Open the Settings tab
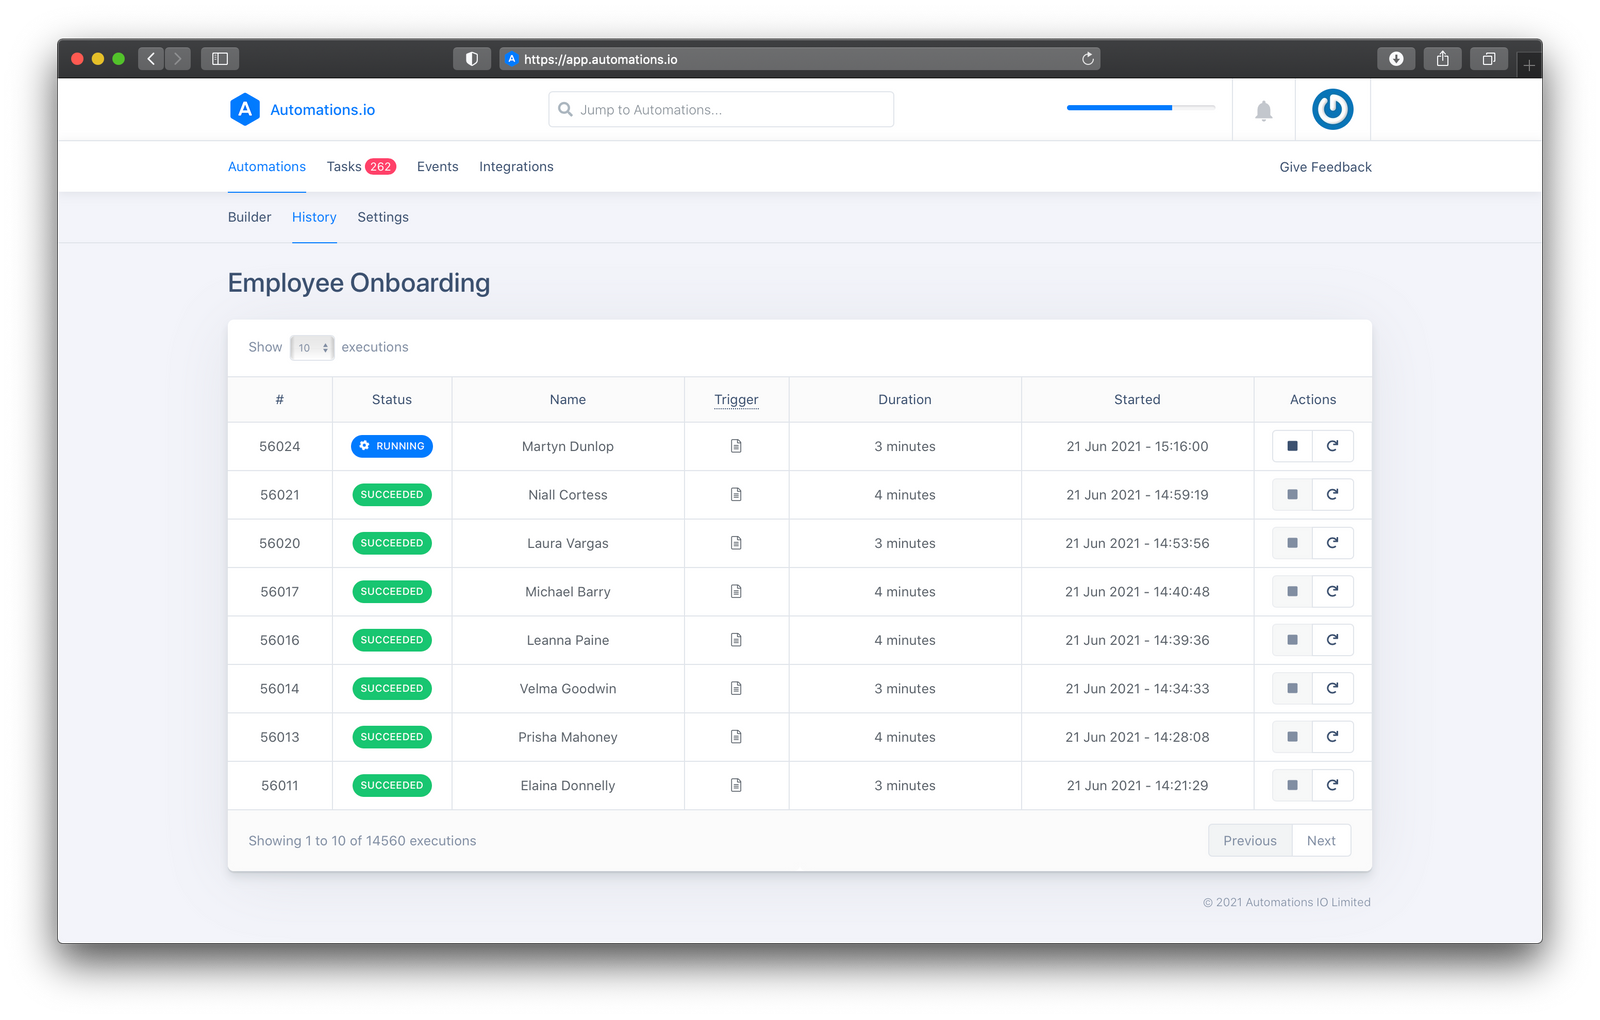This screenshot has height=1020, width=1600. click(383, 217)
